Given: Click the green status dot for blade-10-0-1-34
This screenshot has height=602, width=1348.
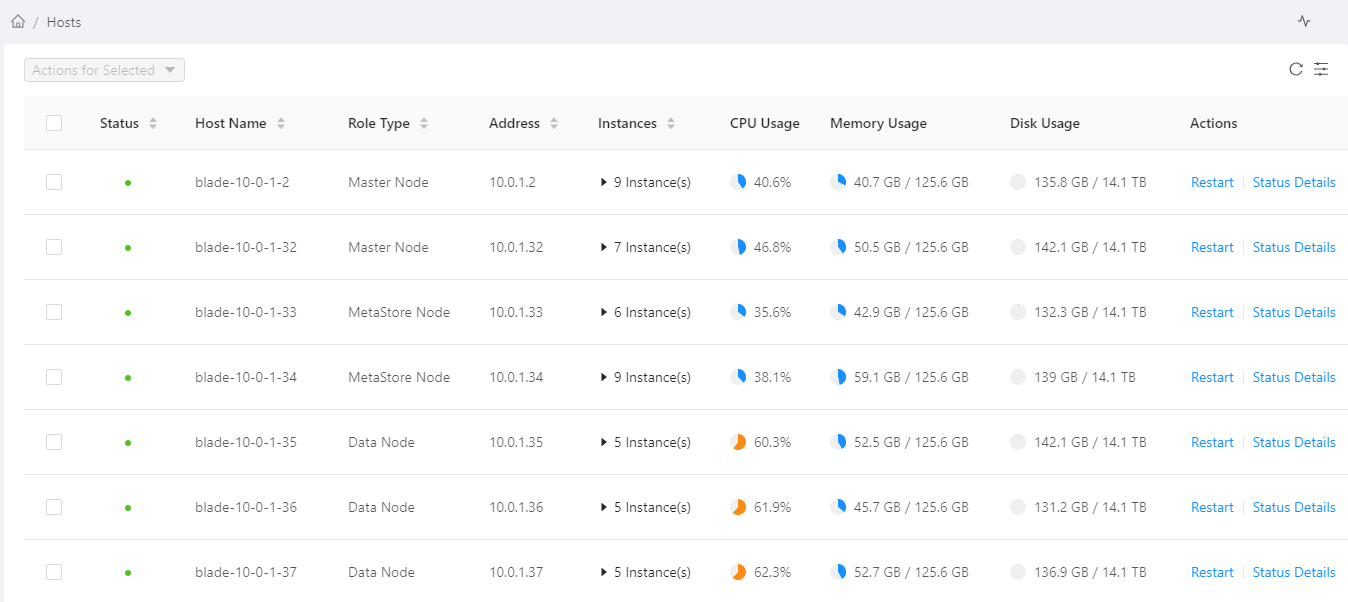Looking at the screenshot, I should point(127,377).
